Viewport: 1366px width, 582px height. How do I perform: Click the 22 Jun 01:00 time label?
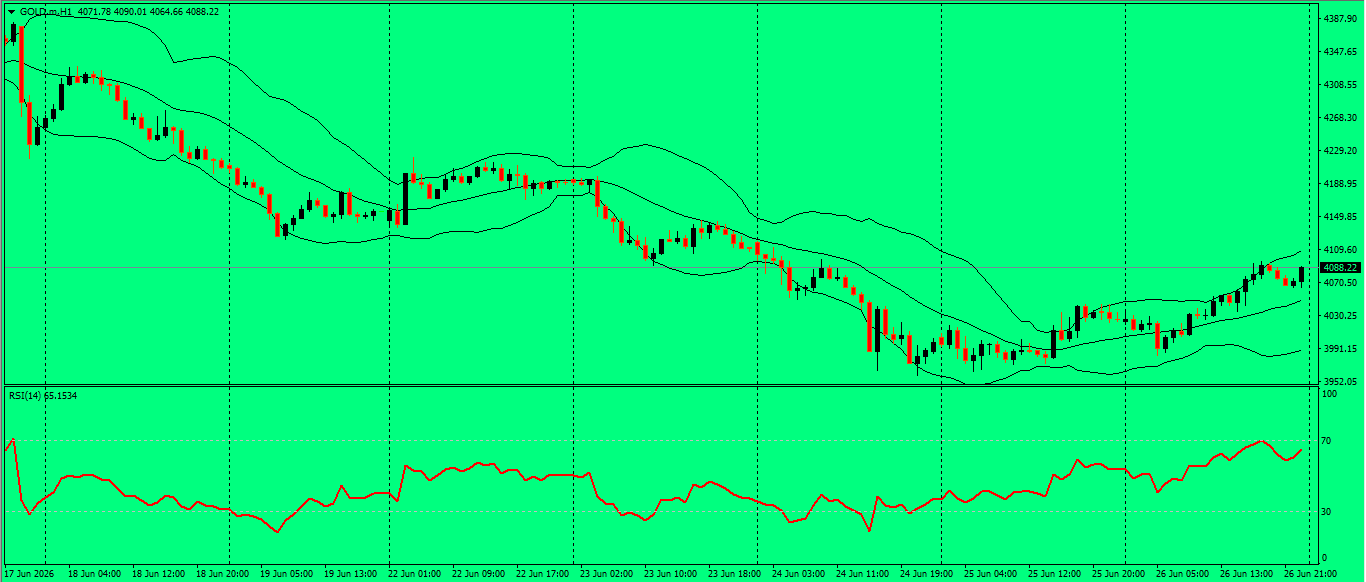[415, 574]
